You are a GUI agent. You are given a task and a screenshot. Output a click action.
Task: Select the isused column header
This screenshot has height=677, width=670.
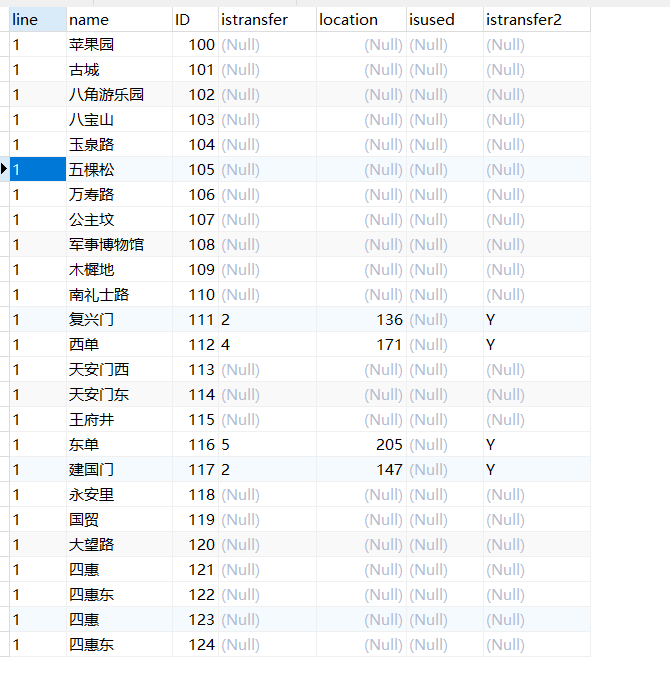tap(445, 19)
